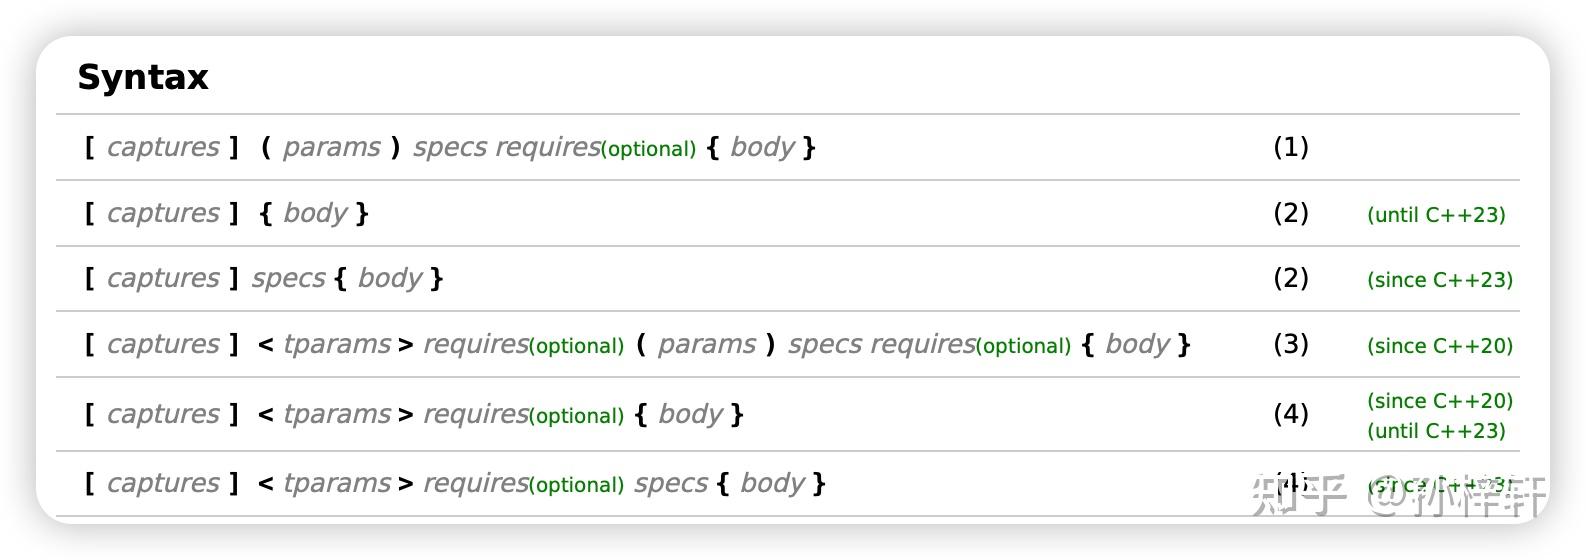Click 'specs requires' in row (1)

[506, 147]
